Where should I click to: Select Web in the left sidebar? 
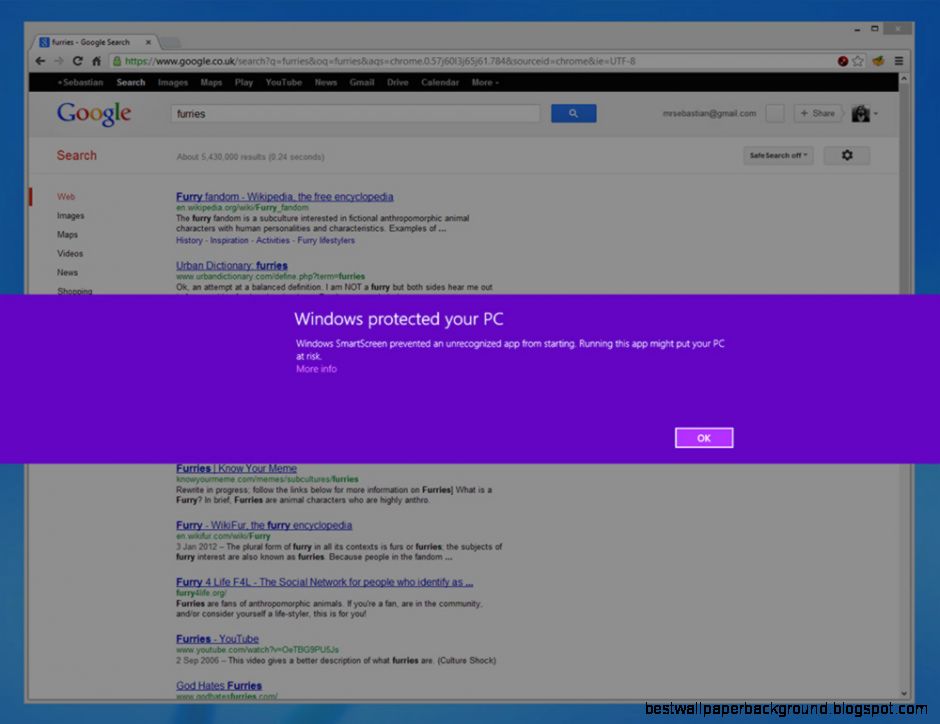(66, 197)
